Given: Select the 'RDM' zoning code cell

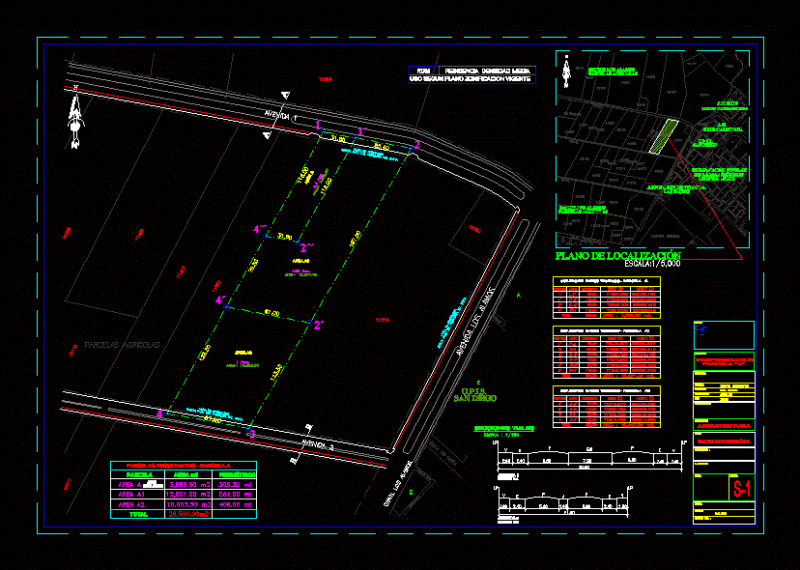Looking at the screenshot, I should coord(423,70).
